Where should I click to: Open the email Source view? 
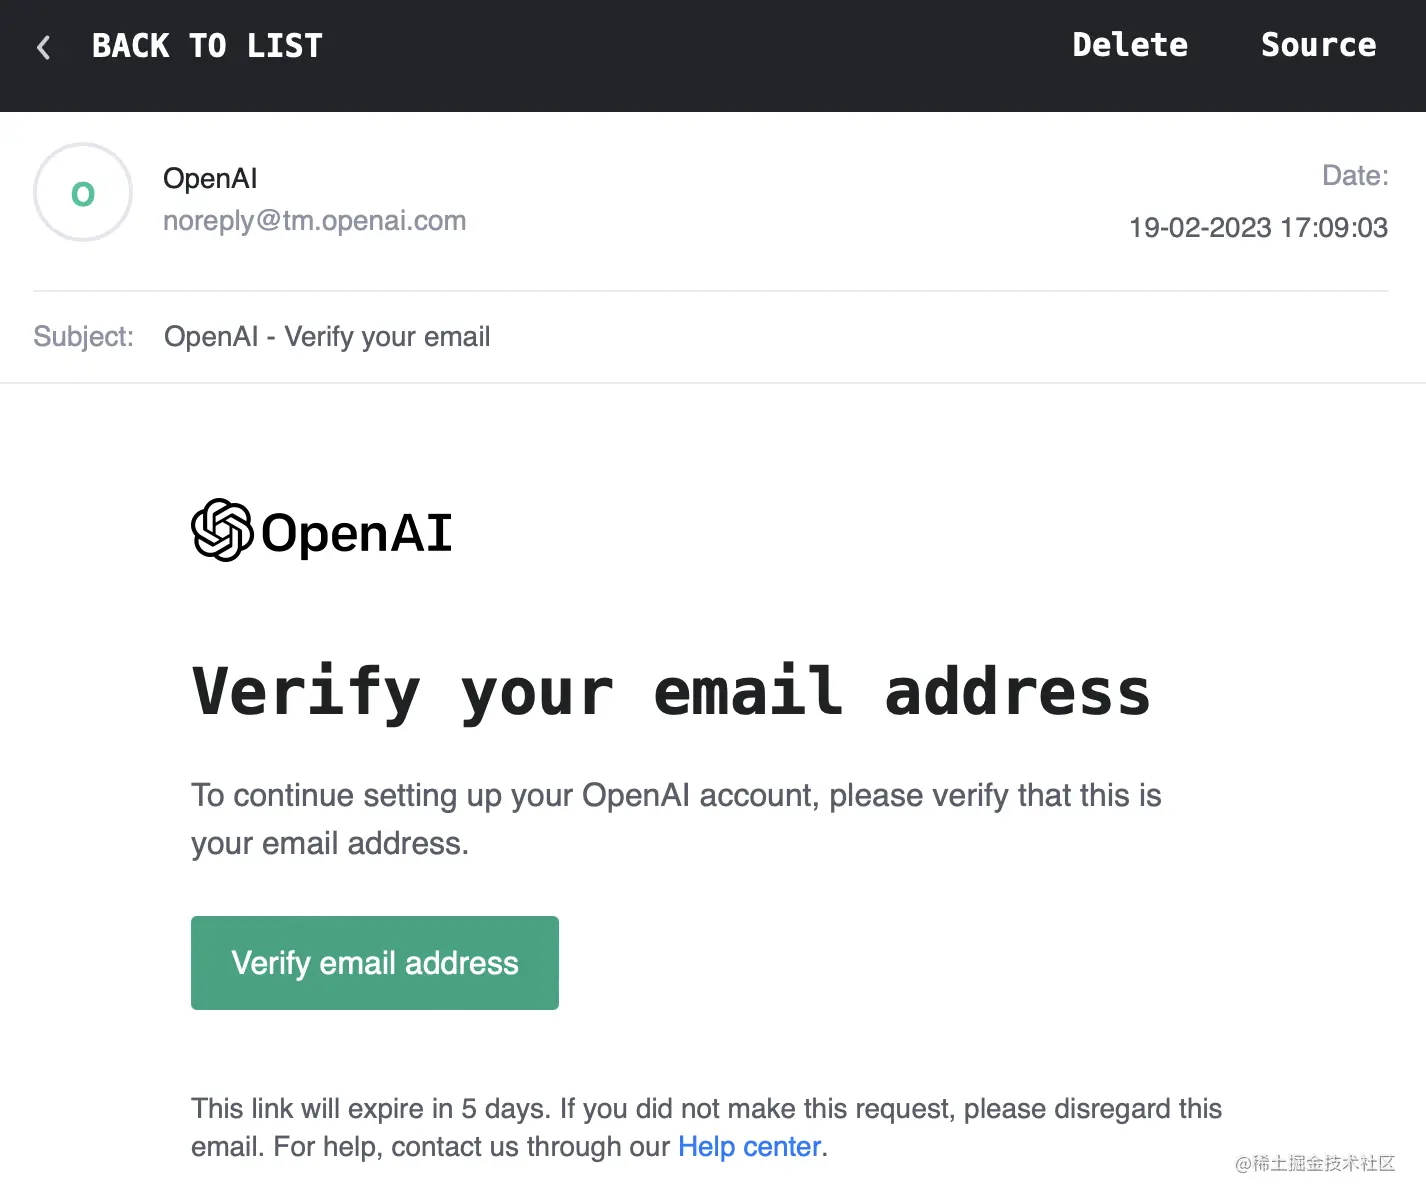(x=1318, y=45)
